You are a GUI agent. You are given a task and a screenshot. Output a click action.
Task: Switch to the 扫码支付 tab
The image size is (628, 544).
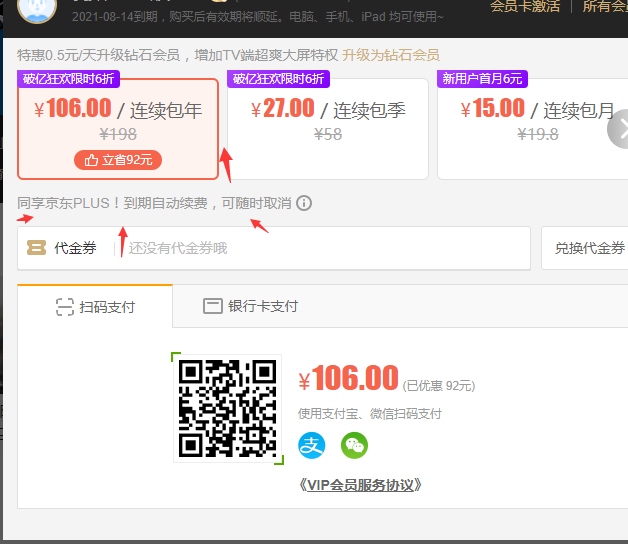tap(95, 307)
